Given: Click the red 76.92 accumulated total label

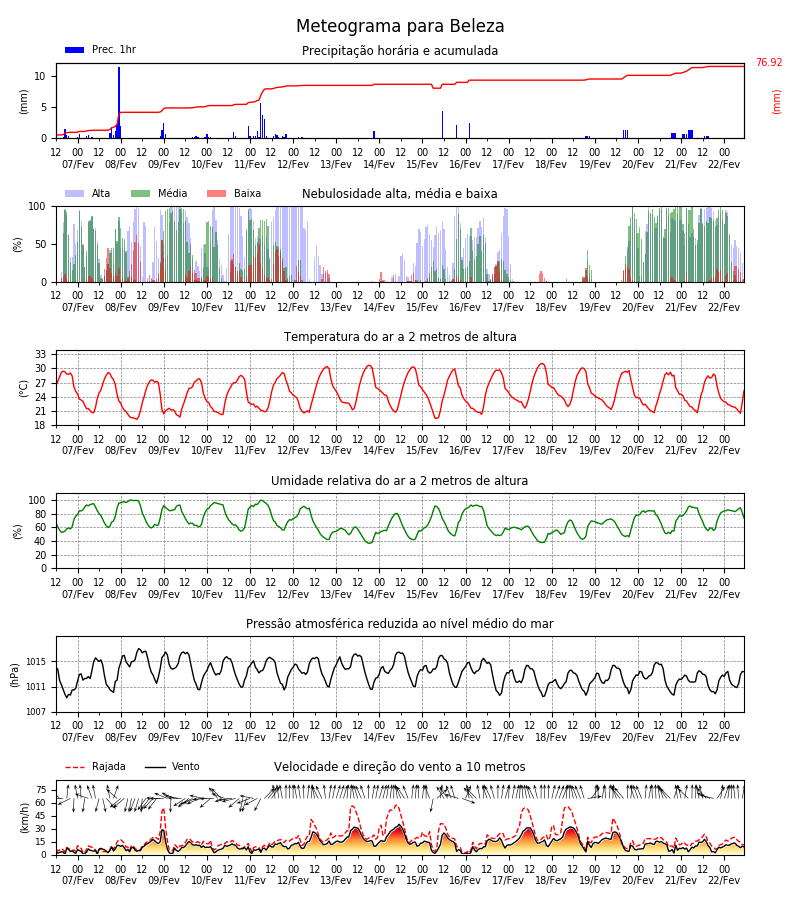Looking at the screenshot, I should [769, 63].
